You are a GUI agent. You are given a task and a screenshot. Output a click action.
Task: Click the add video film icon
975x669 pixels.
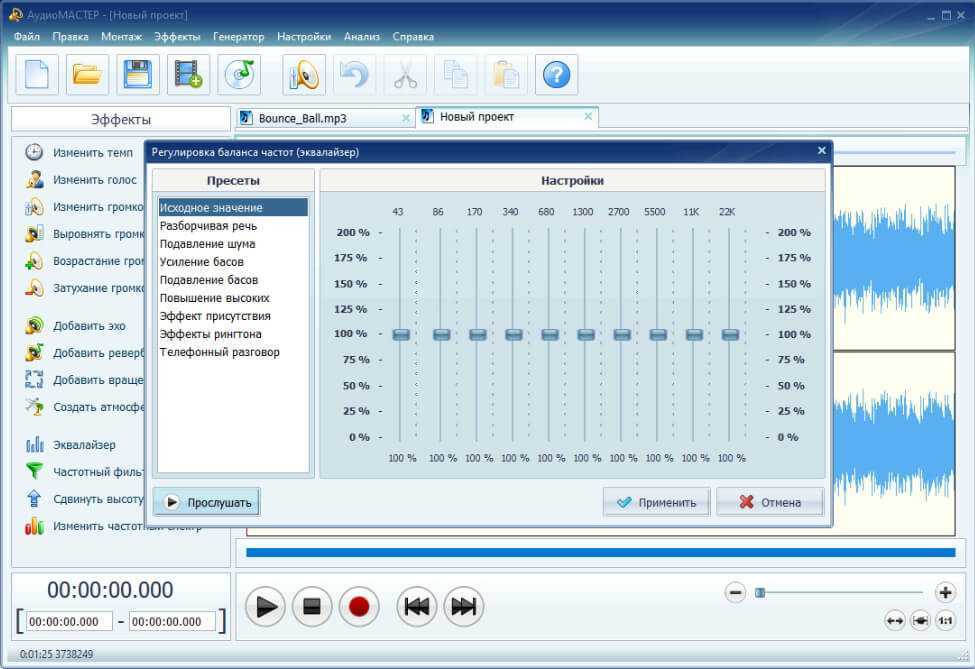(x=188, y=75)
